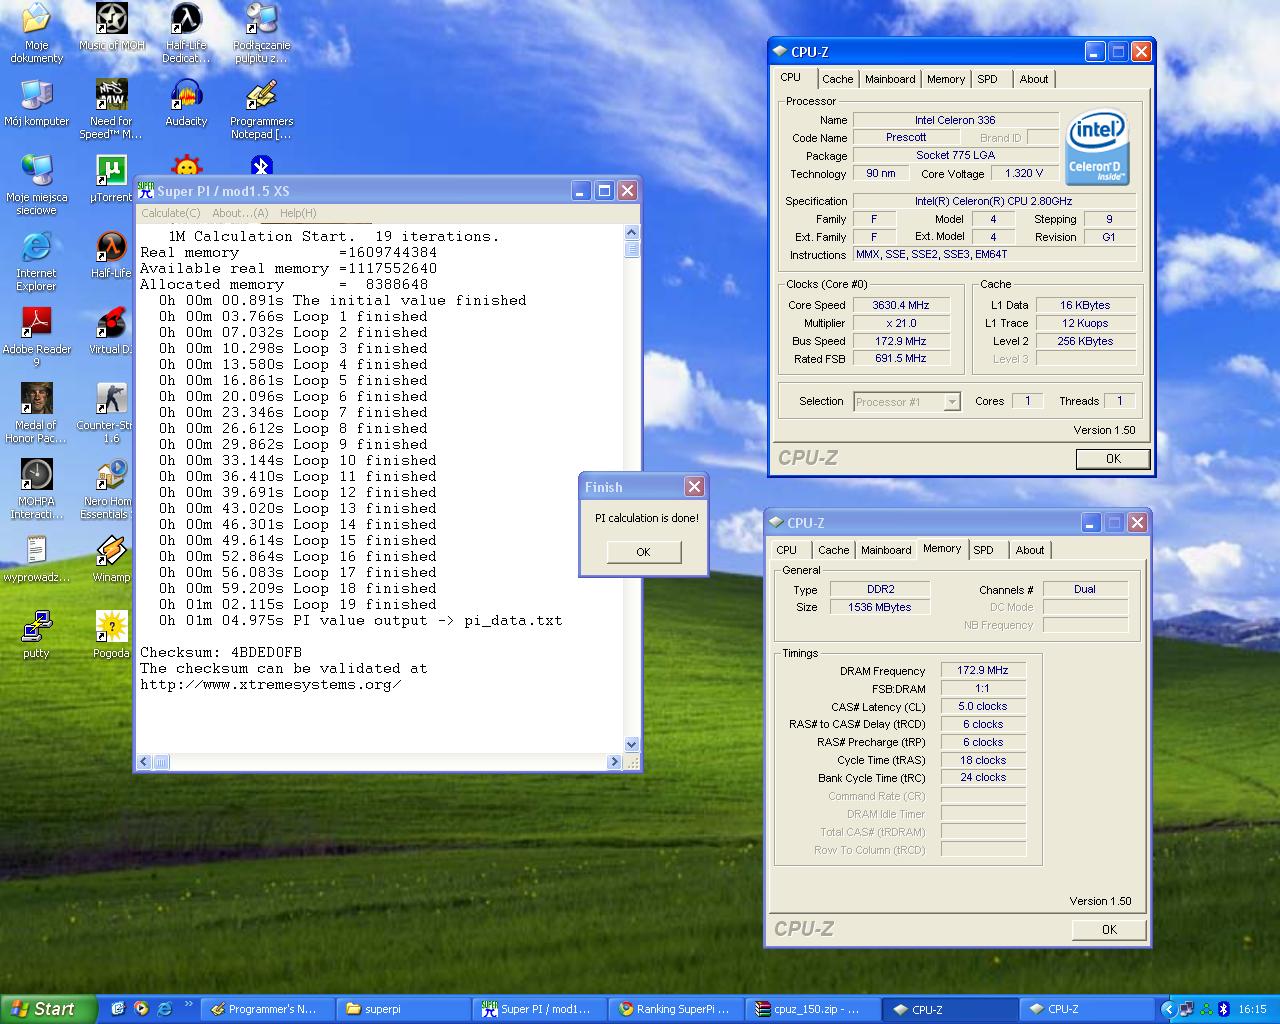The height and width of the screenshot is (1024, 1280).
Task: Open the Help menu in Super PI
Action: tap(298, 213)
